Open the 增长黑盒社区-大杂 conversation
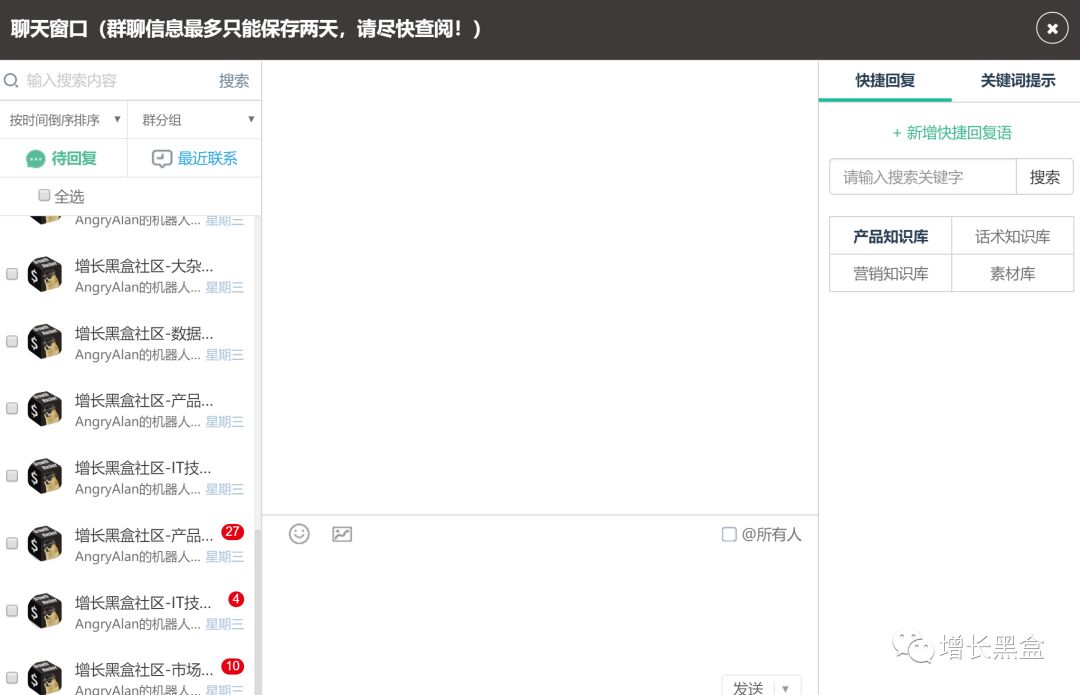This screenshot has height=695, width=1080. tap(127, 274)
